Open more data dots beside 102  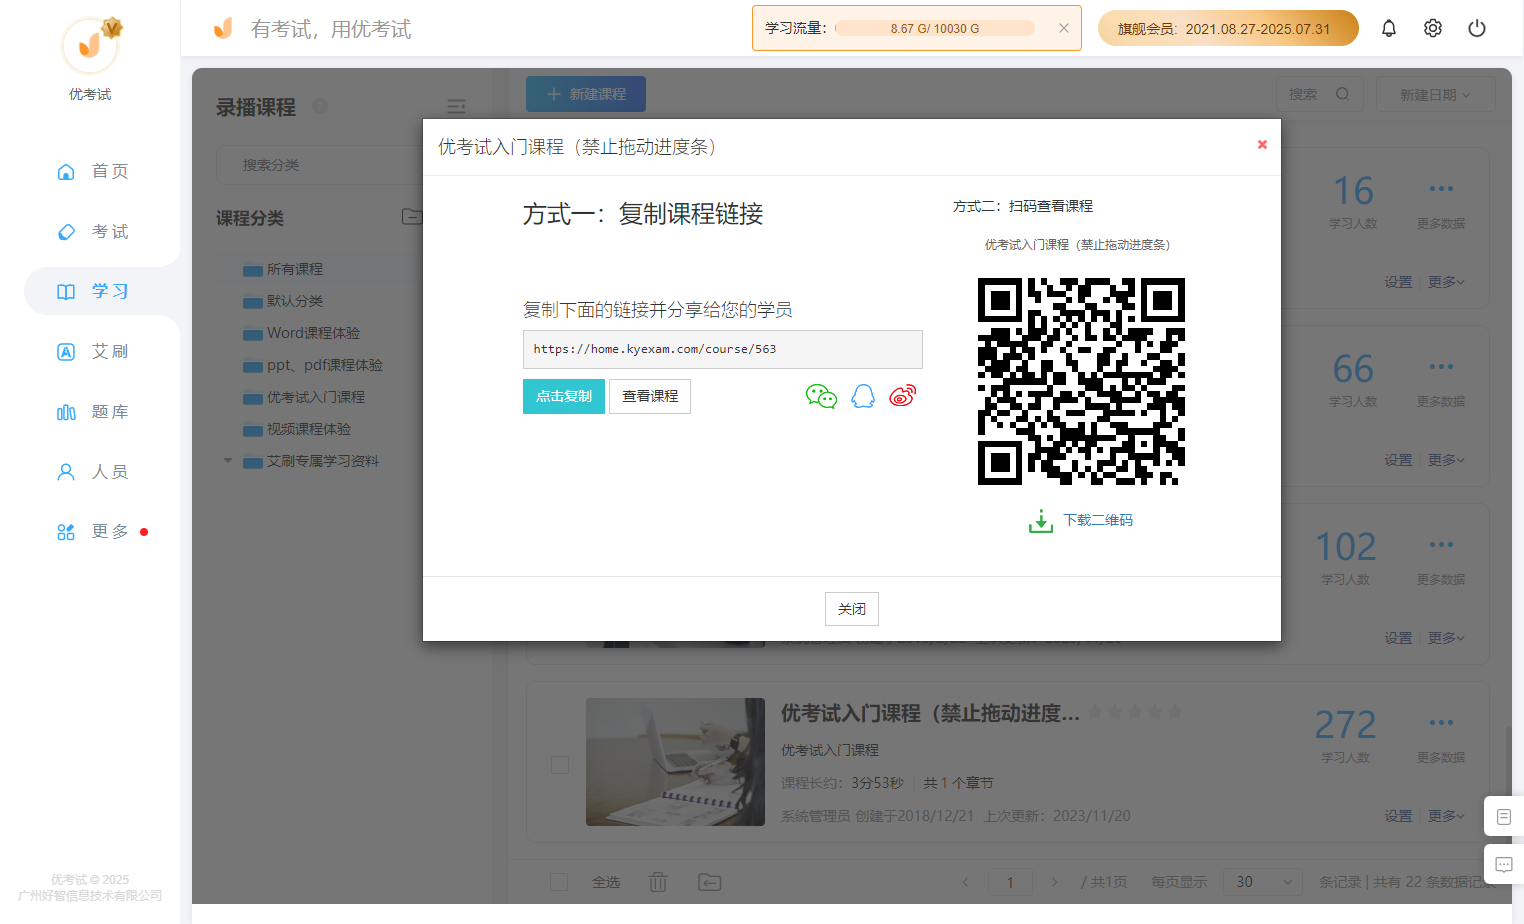coord(1441,544)
